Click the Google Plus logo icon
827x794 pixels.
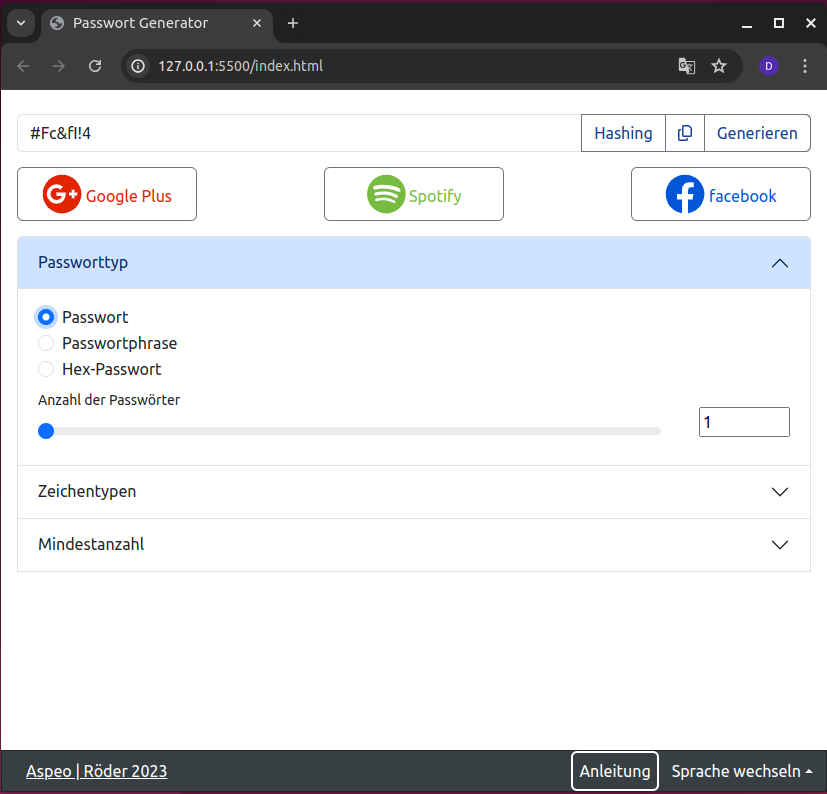62,194
